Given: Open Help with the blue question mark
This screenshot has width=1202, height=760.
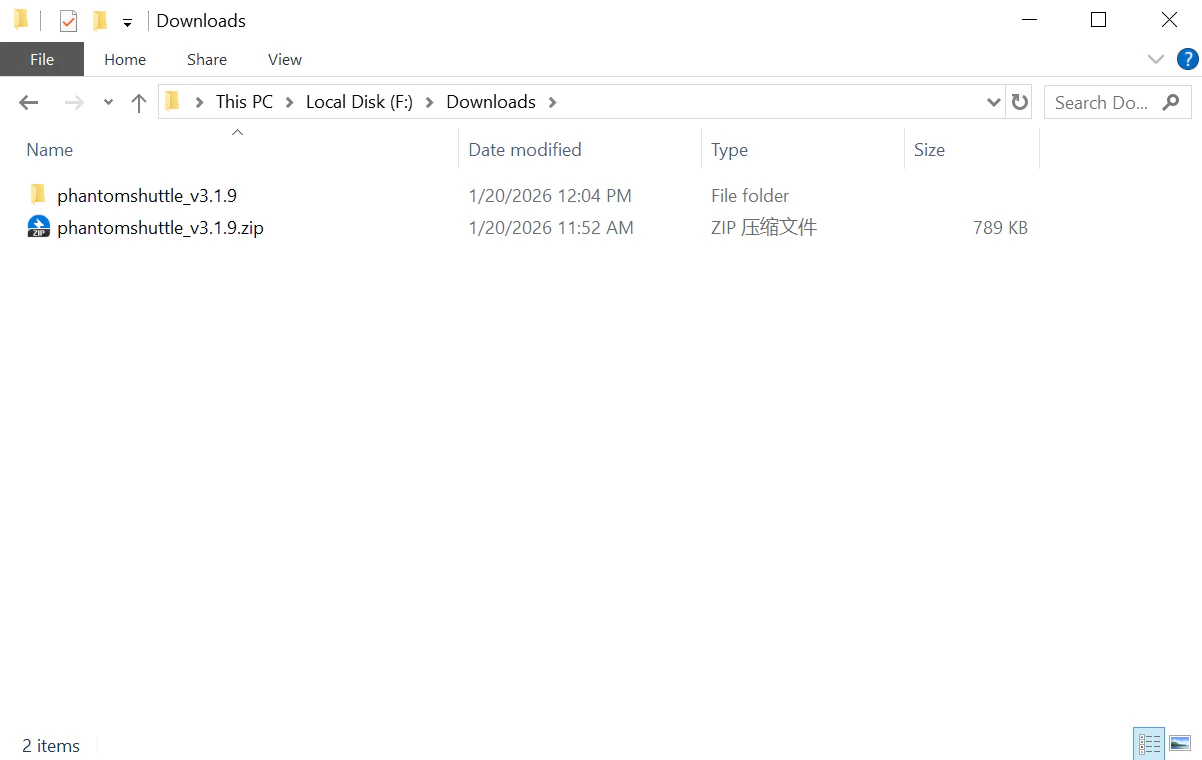Looking at the screenshot, I should tap(1187, 59).
